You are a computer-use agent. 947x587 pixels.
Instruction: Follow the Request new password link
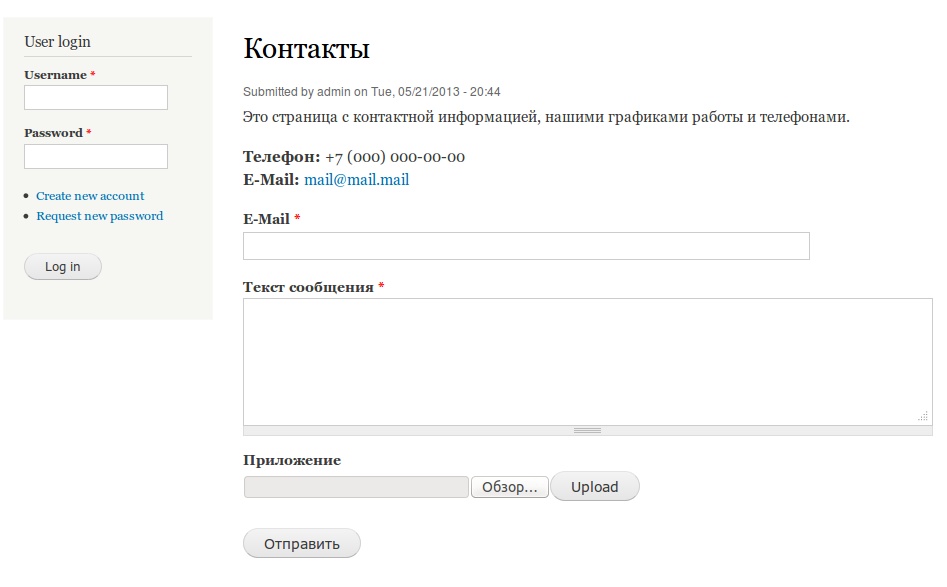pos(99,216)
